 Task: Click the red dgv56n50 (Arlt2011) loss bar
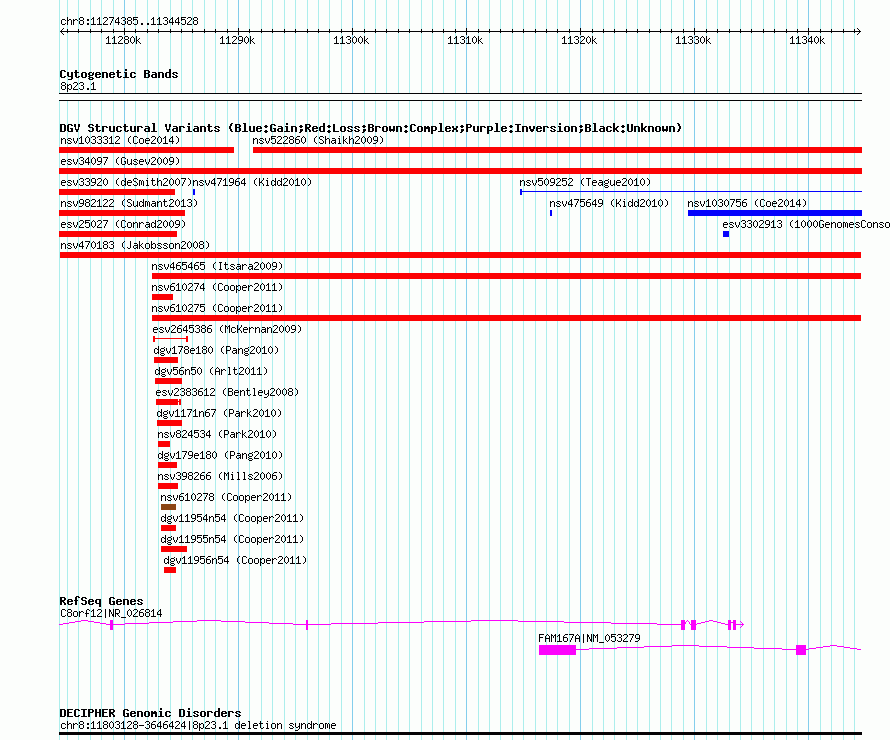tap(168, 381)
